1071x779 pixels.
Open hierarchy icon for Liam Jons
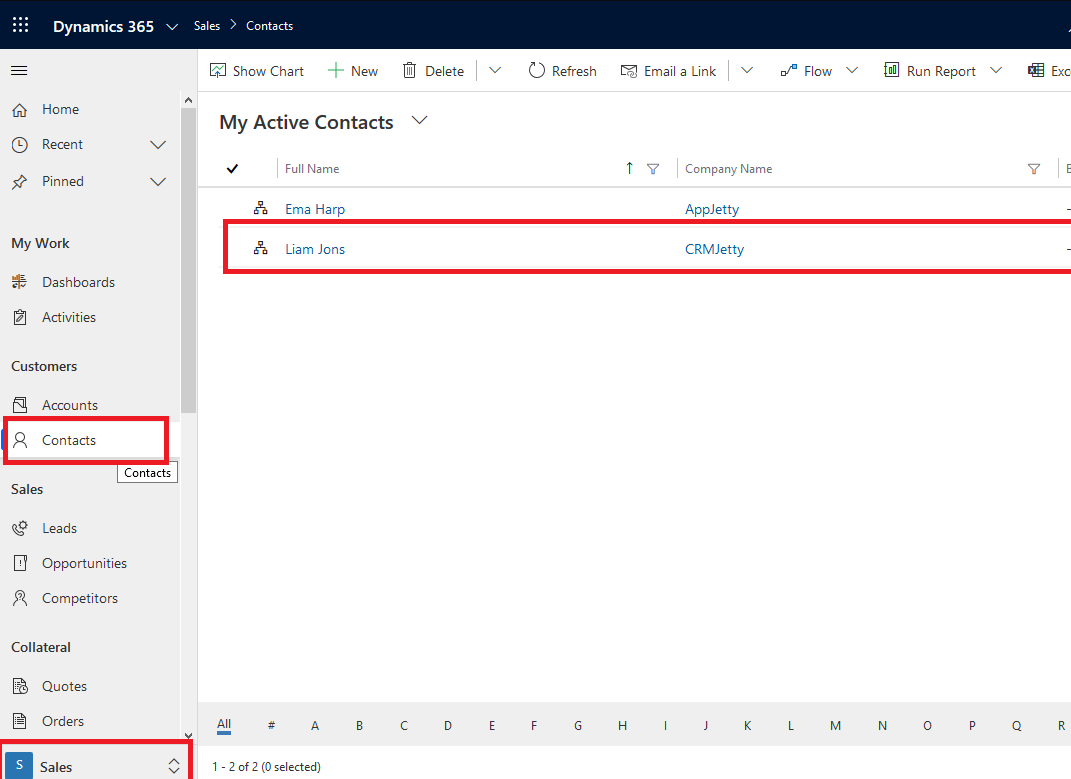tap(260, 249)
